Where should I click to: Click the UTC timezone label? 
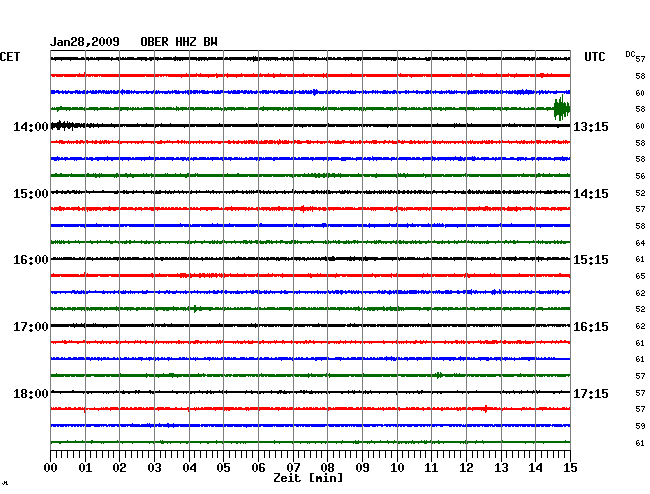pyautogui.click(x=594, y=57)
